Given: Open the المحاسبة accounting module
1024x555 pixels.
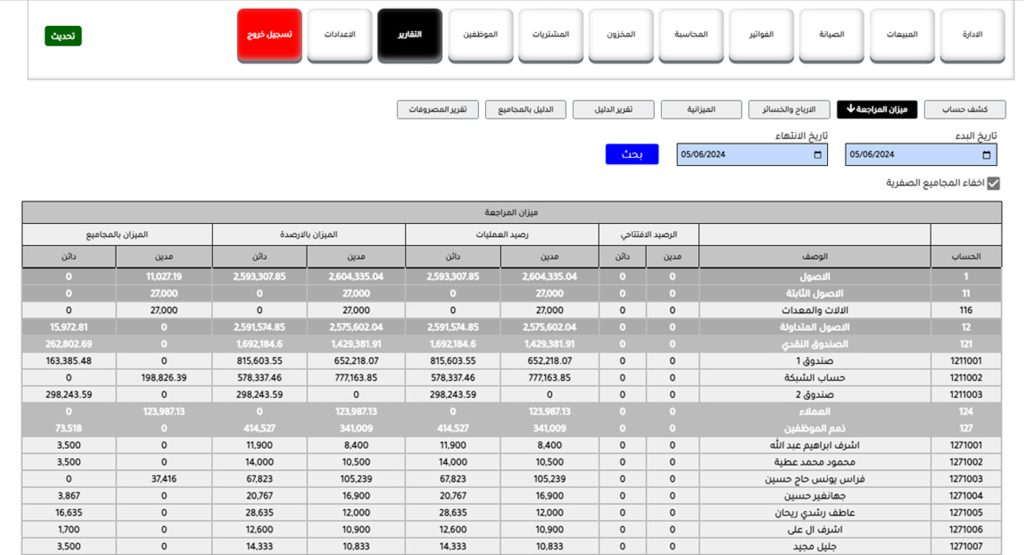Looking at the screenshot, I should pyautogui.click(x=691, y=35).
